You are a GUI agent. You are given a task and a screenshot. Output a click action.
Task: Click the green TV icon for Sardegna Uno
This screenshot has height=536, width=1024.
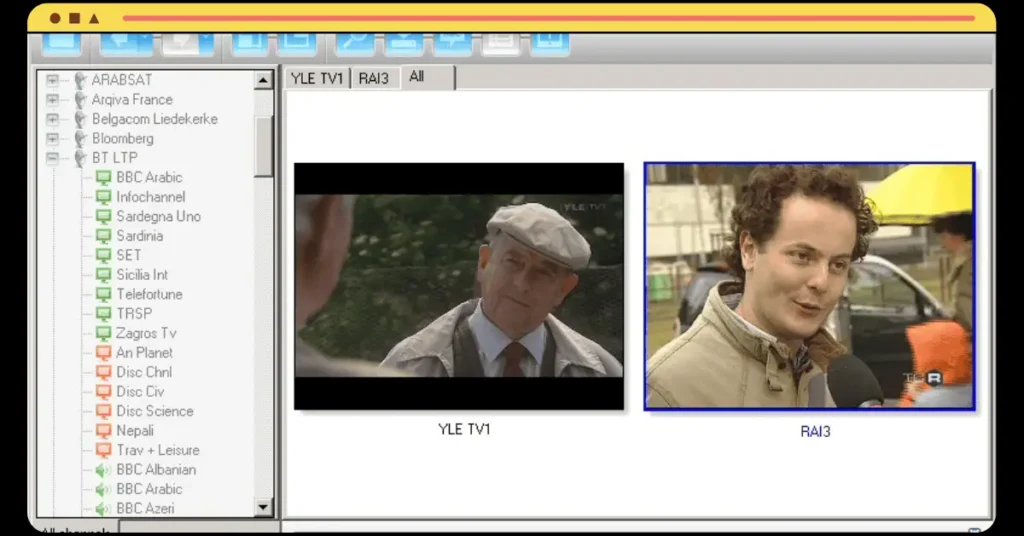(103, 217)
